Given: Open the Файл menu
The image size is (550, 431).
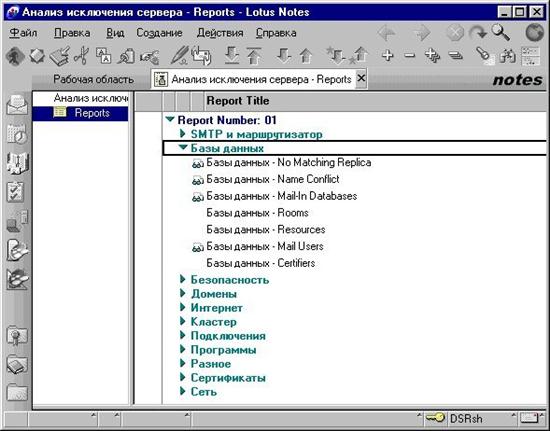Looking at the screenshot, I should tap(23, 33).
